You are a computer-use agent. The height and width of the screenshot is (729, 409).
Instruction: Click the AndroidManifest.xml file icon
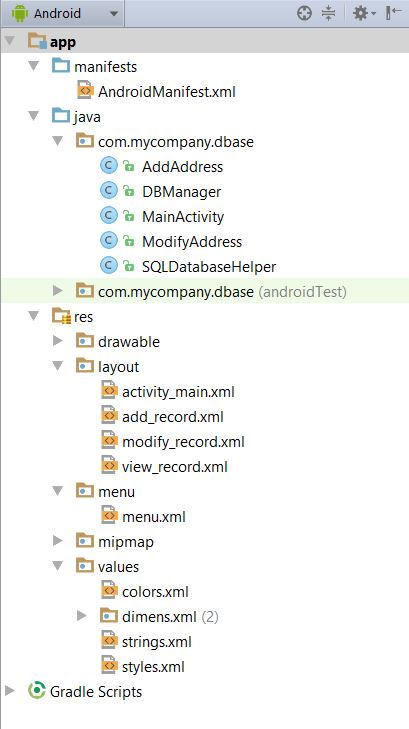click(85, 90)
